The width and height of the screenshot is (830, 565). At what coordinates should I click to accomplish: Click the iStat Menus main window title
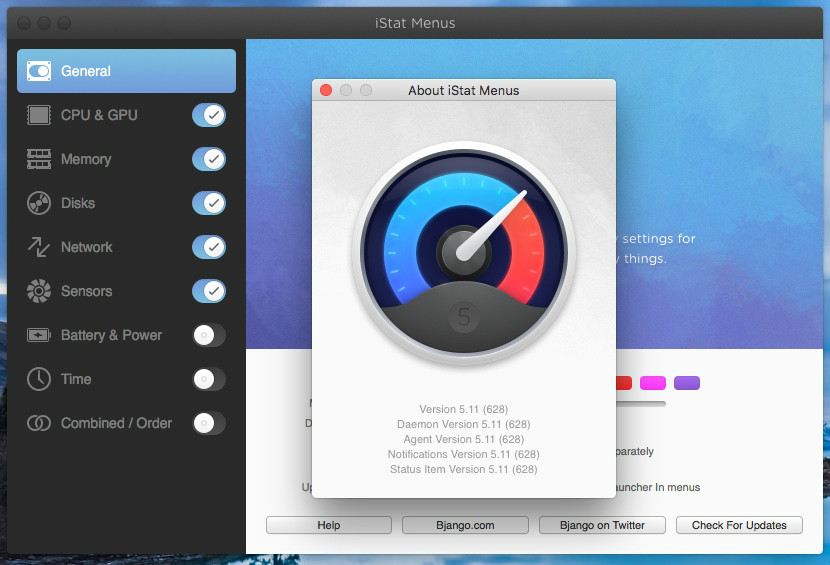(x=415, y=23)
